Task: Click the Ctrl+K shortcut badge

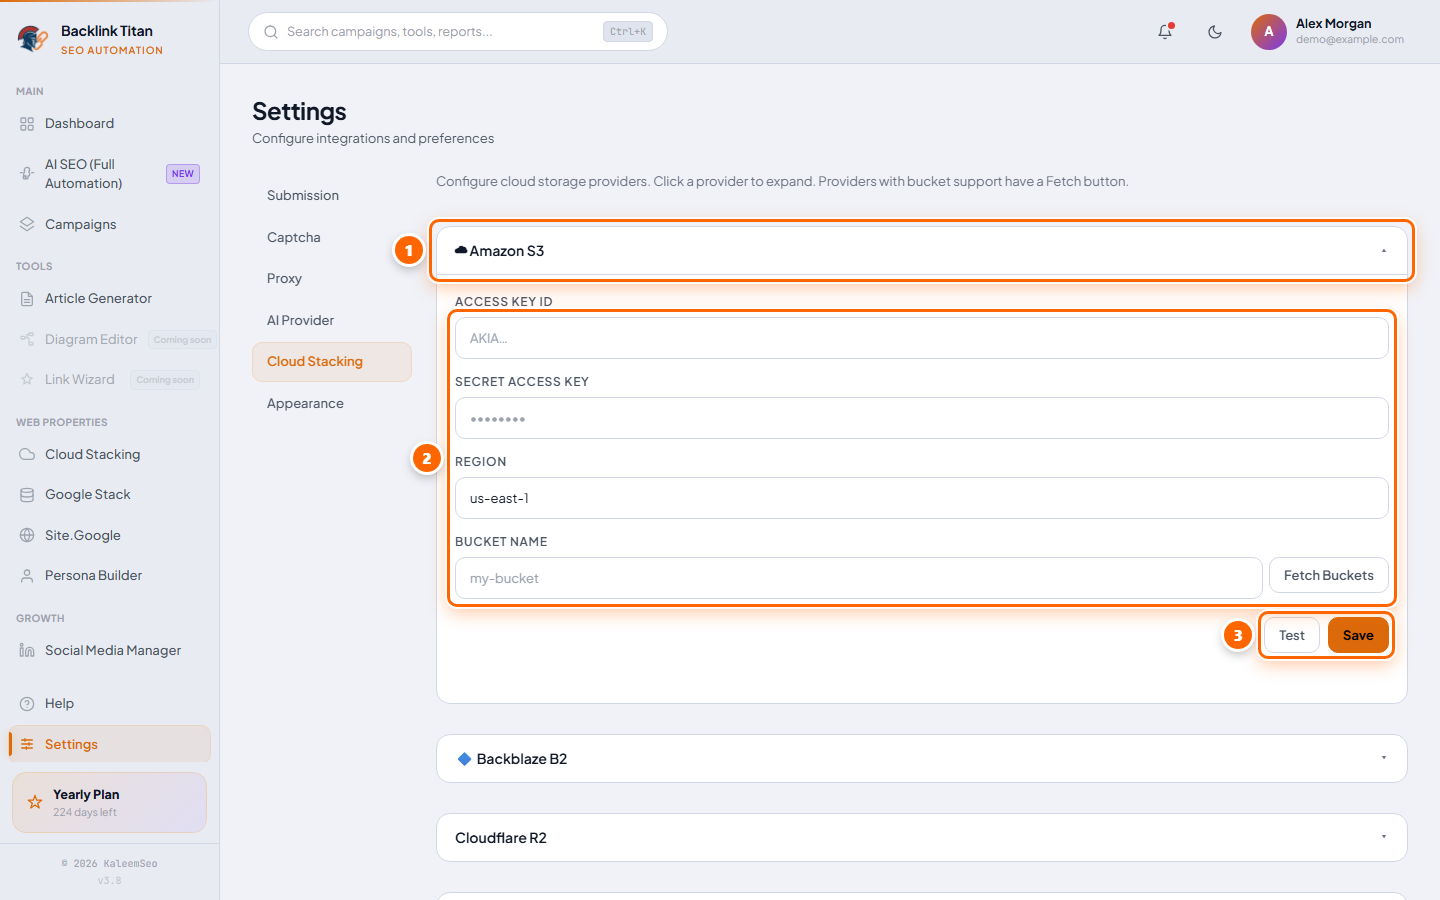Action: tap(628, 32)
